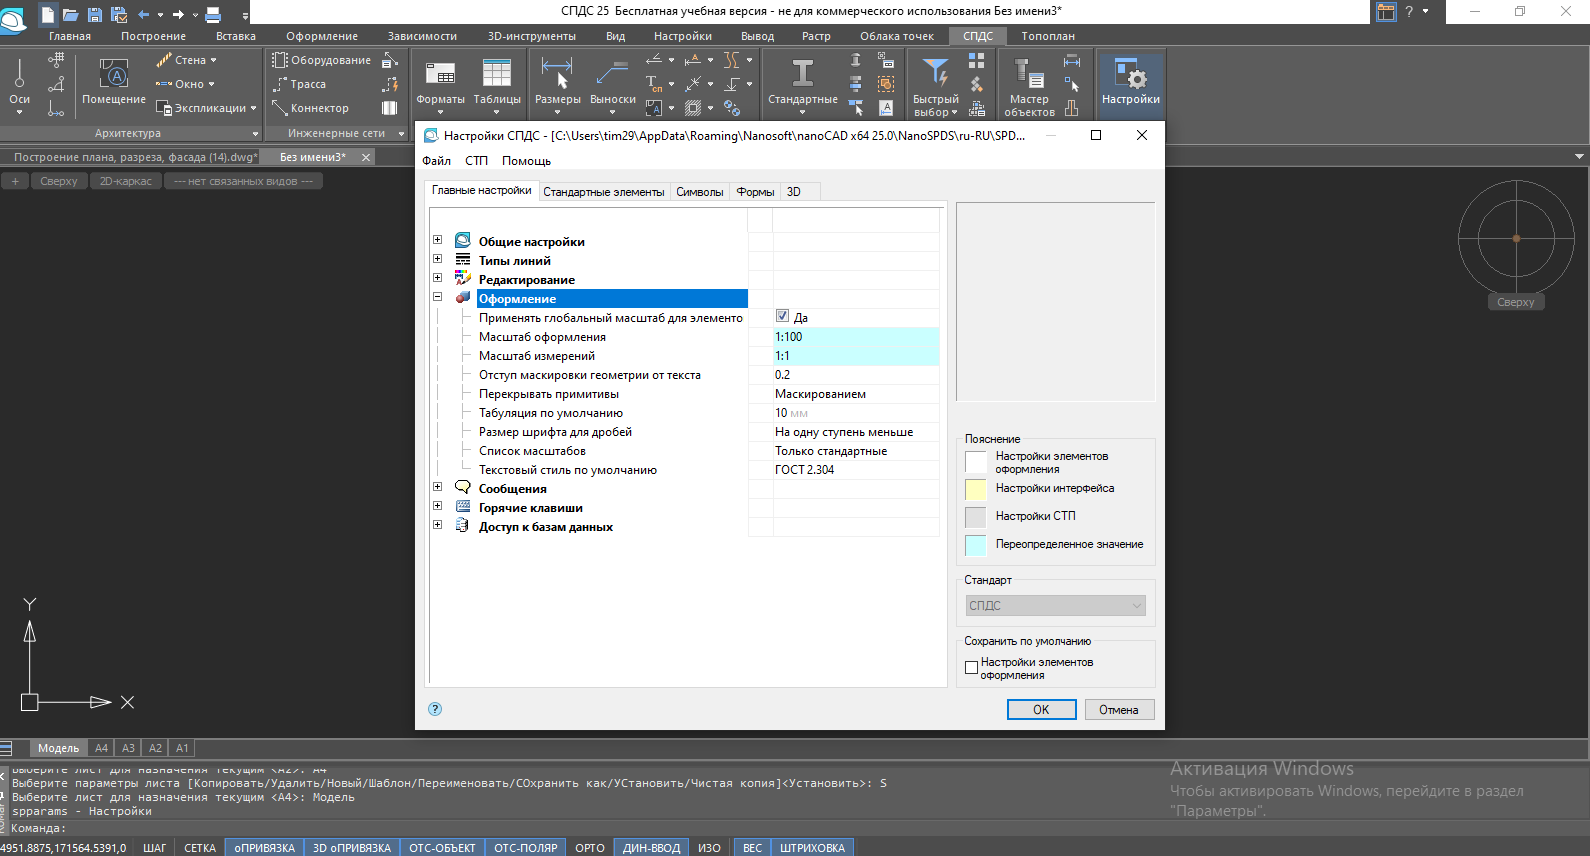Enable save default Настройки элементов оформления checkbox
1590x856 pixels.
[971, 667]
